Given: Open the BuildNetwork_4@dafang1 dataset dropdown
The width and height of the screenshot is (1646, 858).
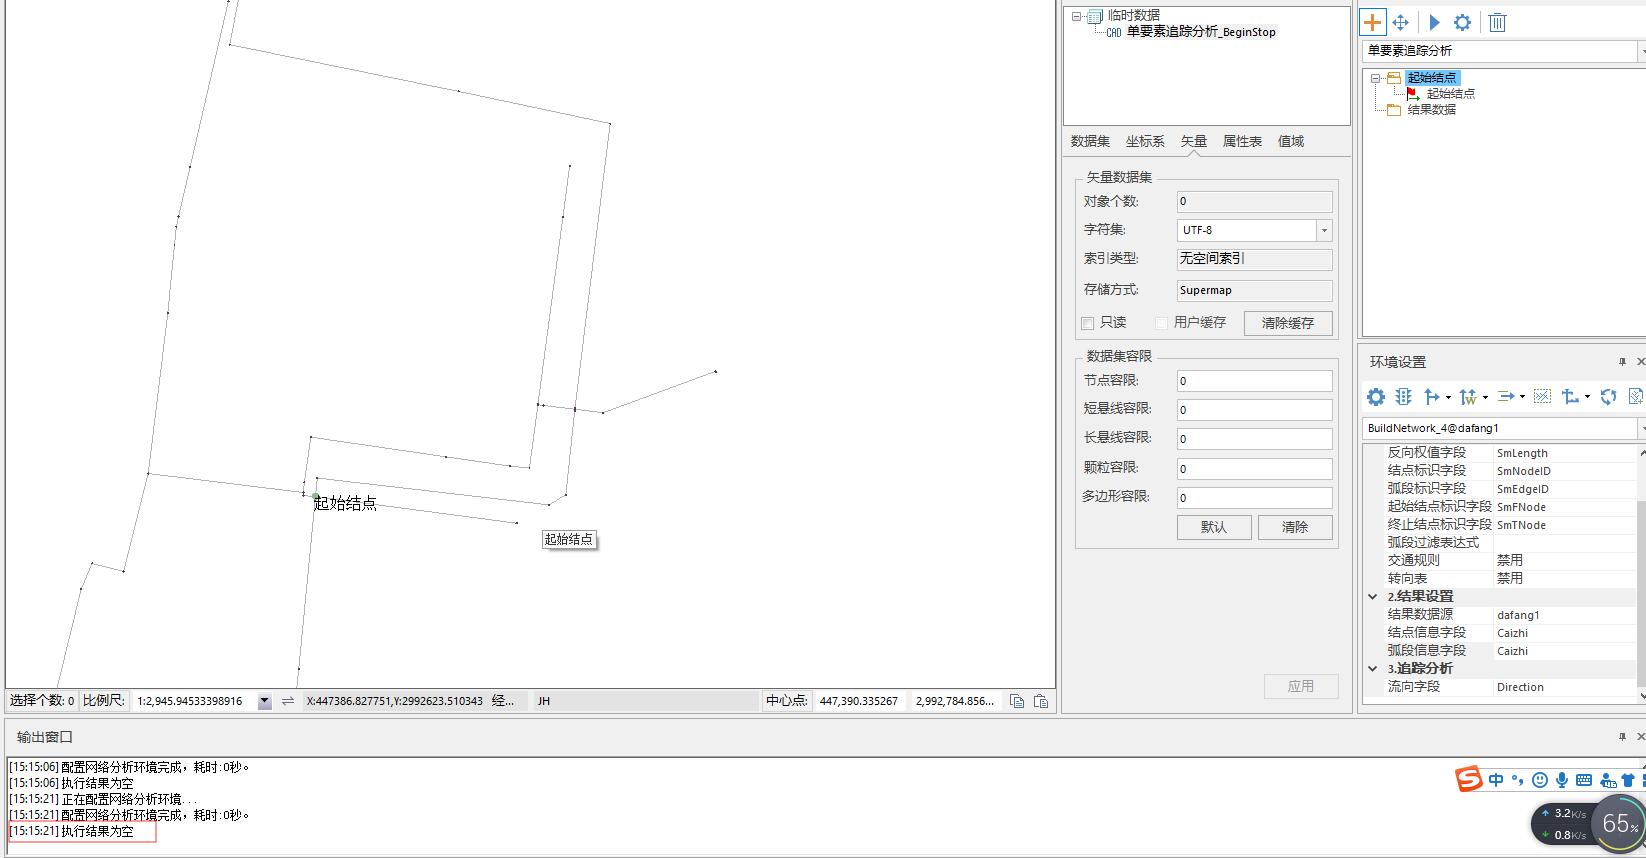Looking at the screenshot, I should coord(1641,428).
